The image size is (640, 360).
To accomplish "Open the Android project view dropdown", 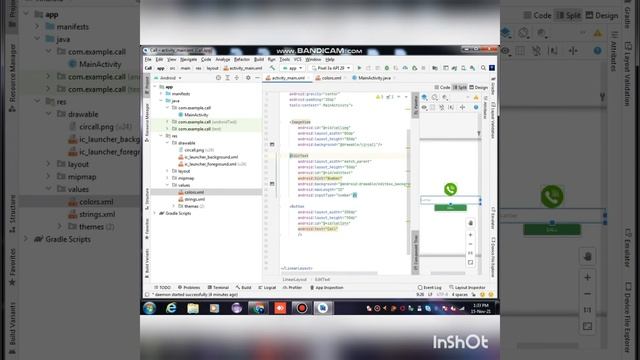I will [x=168, y=78].
